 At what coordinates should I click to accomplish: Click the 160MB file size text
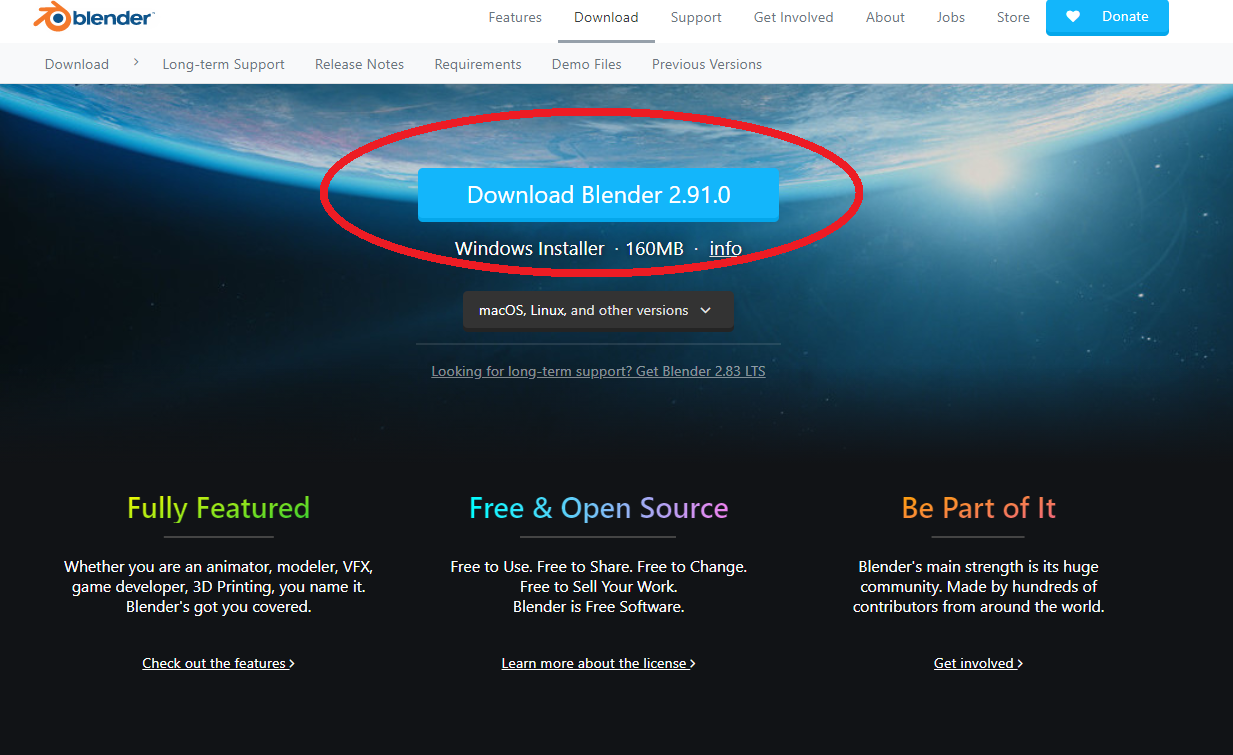coord(655,249)
